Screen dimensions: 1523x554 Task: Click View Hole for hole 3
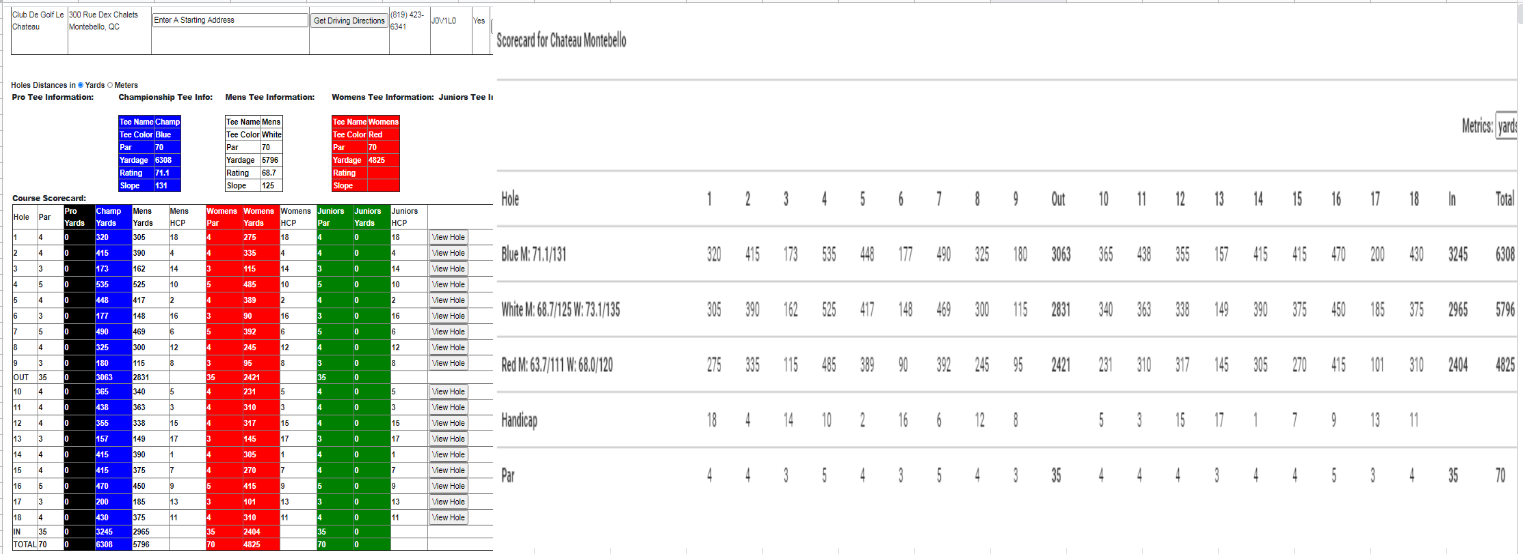click(x=448, y=269)
